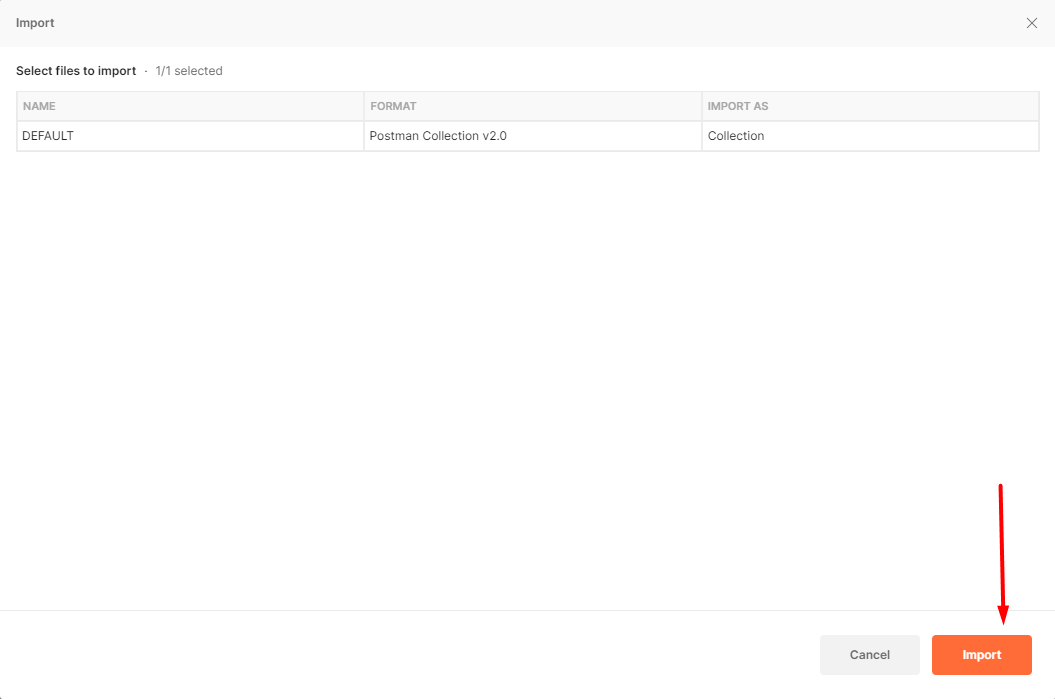Cancel importing the selected file
The width and height of the screenshot is (1055, 699).
869,654
